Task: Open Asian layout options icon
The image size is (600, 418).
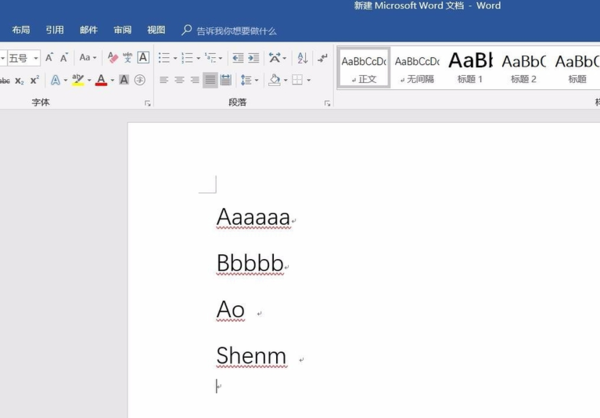Action: (275, 58)
